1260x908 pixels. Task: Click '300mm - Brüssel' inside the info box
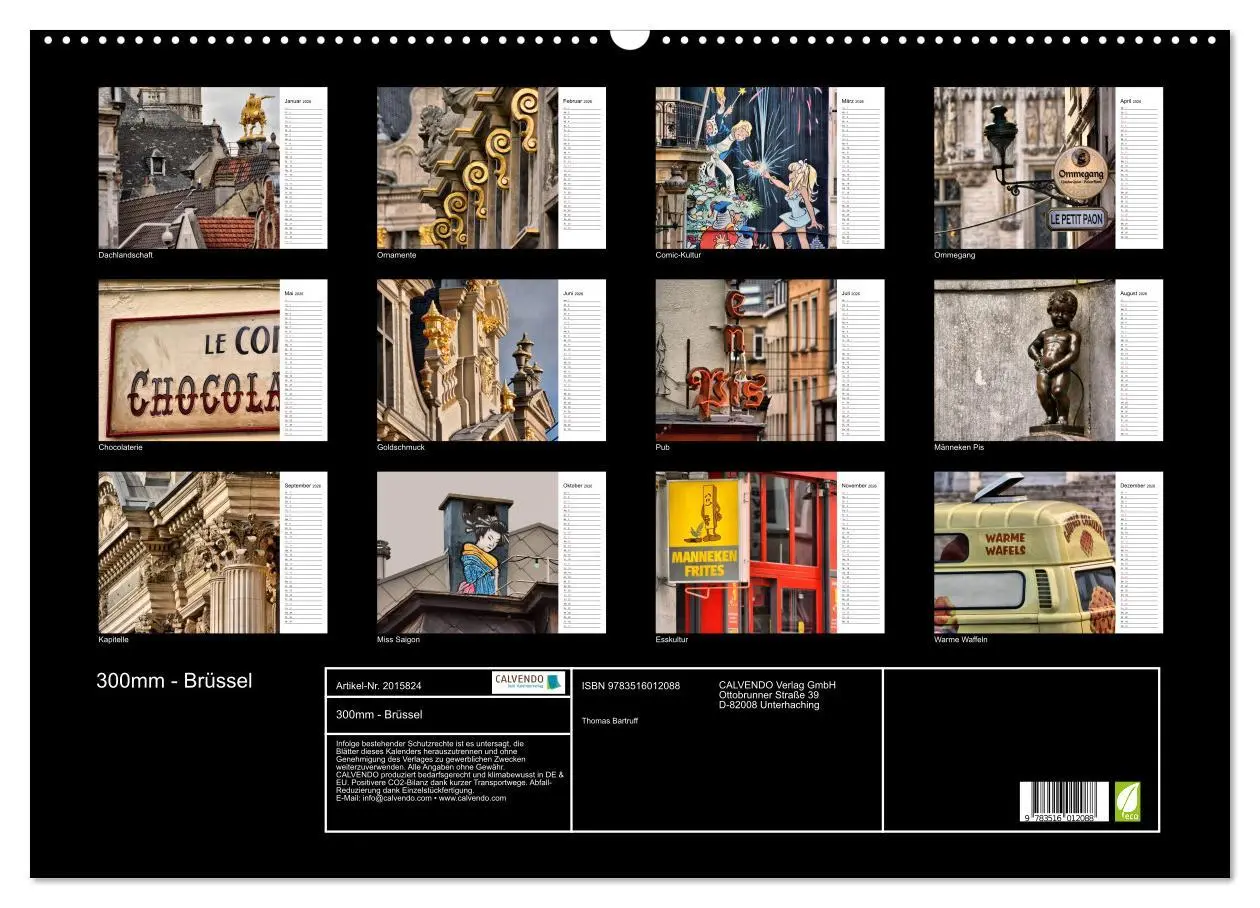point(379,715)
